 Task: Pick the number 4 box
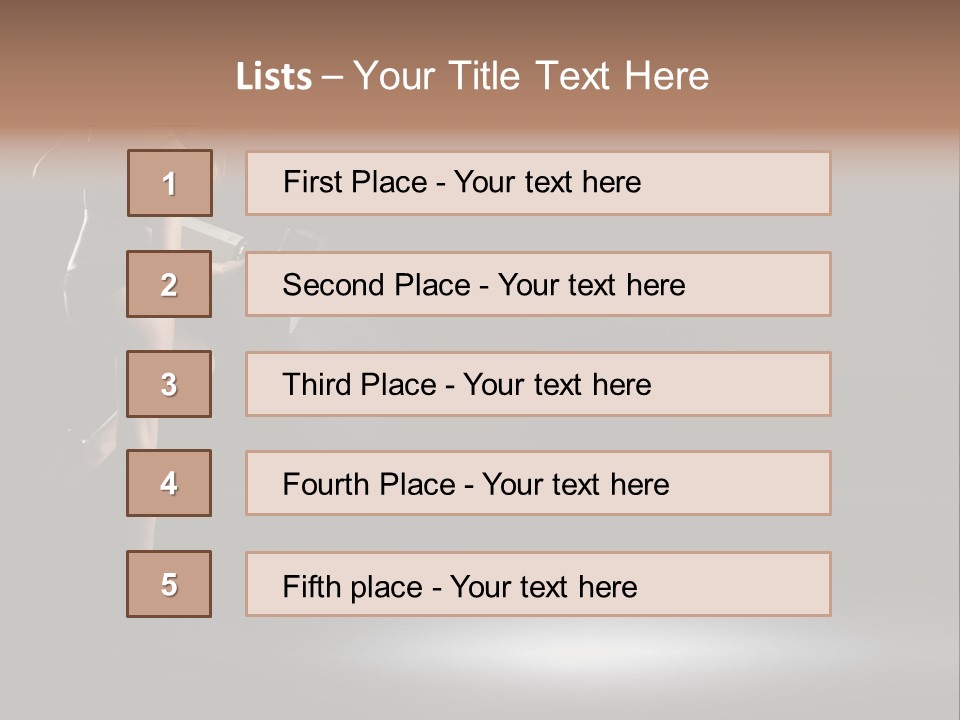pos(169,484)
